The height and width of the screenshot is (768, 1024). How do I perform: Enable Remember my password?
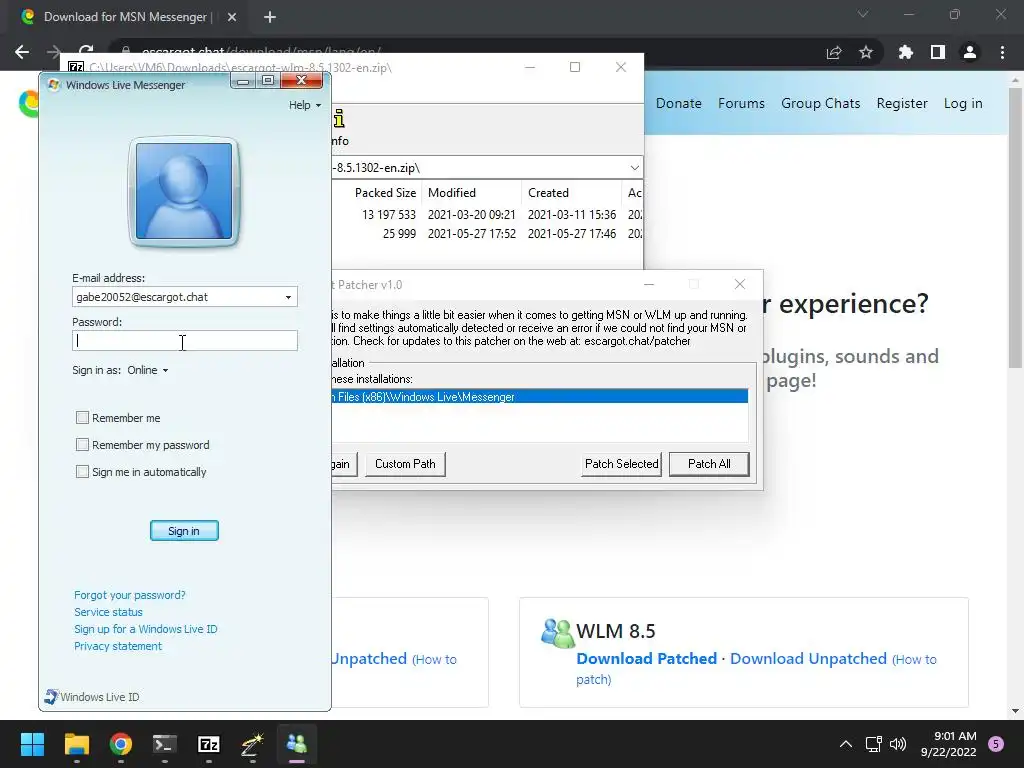(x=82, y=445)
